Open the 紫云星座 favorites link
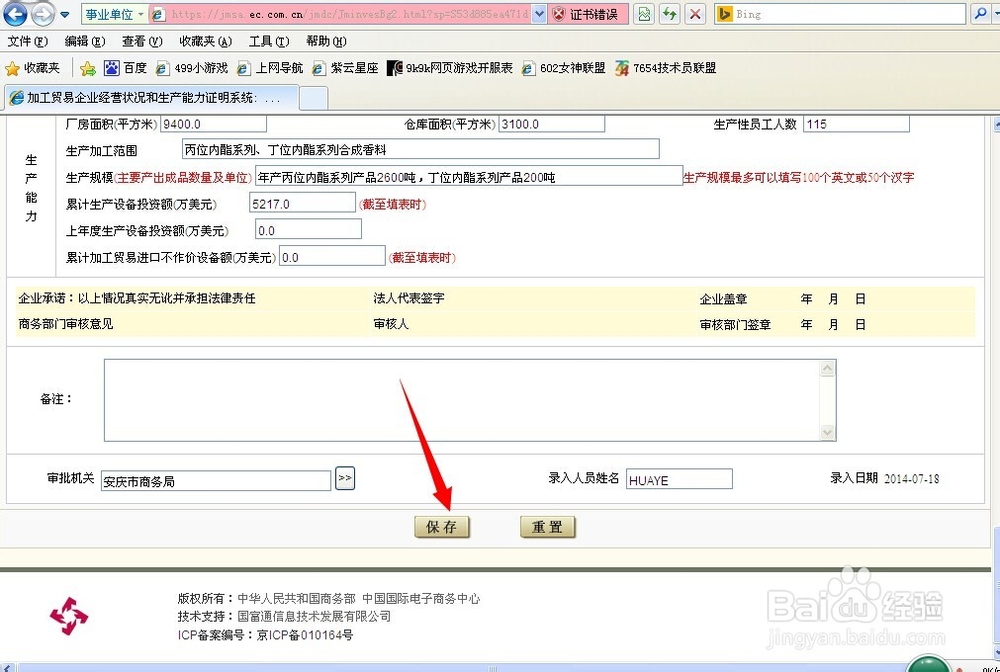The image size is (1000, 672). pos(345,68)
